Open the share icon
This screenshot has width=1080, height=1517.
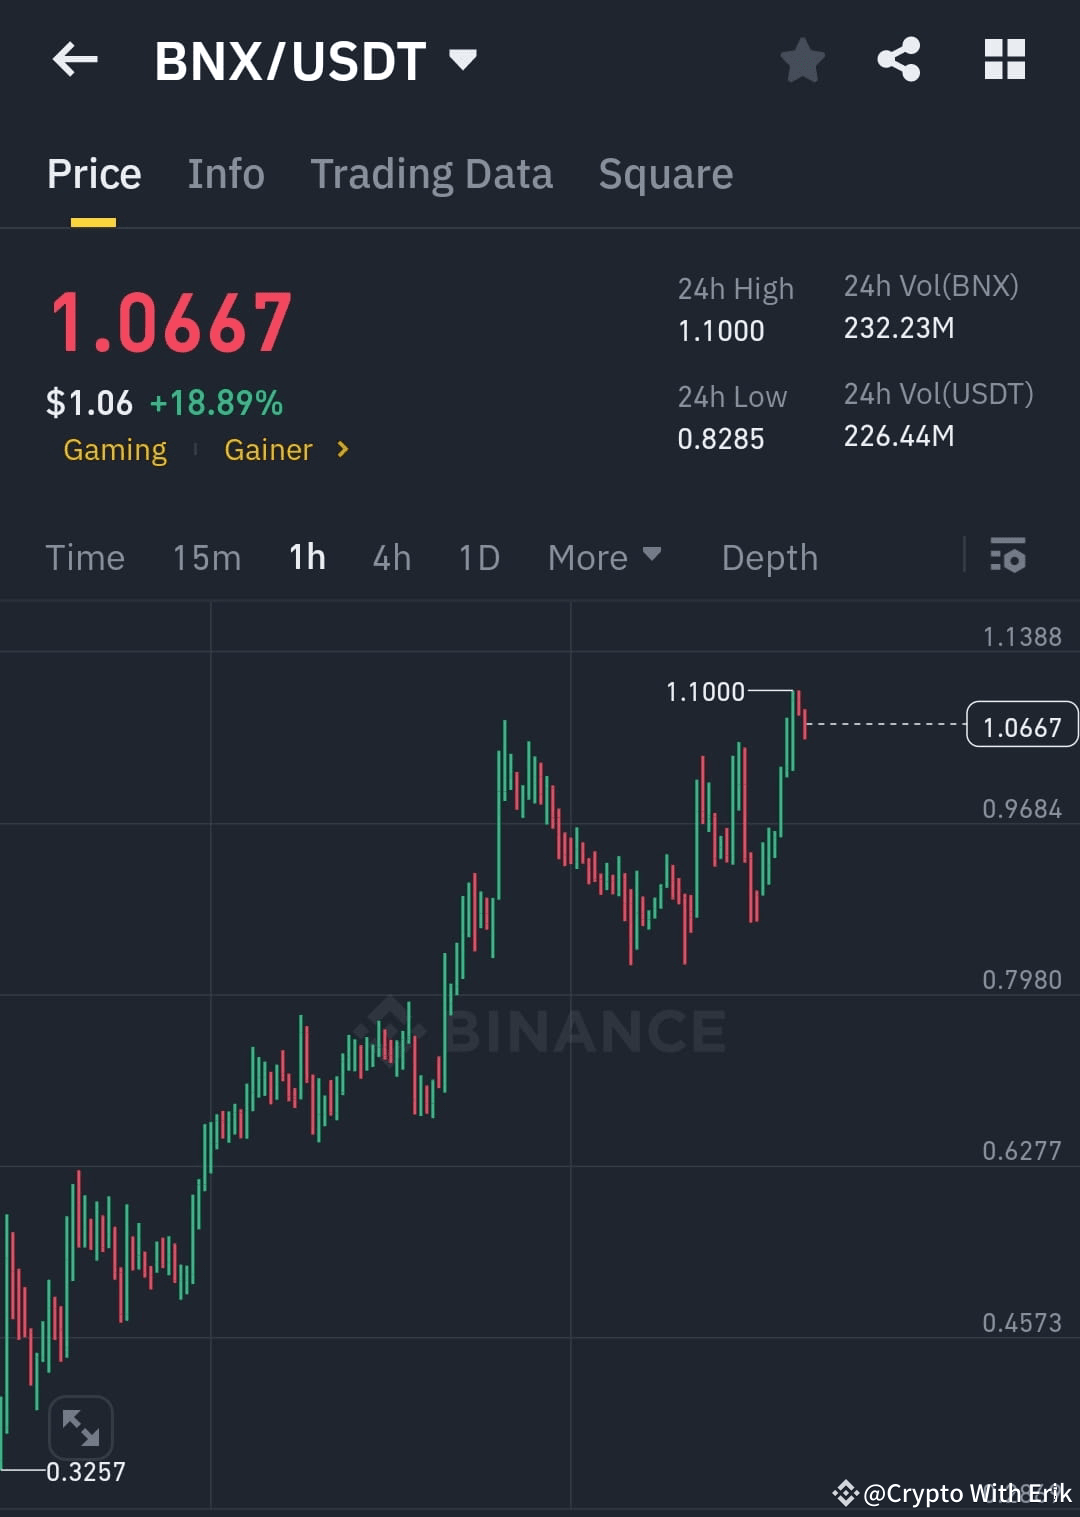[898, 60]
